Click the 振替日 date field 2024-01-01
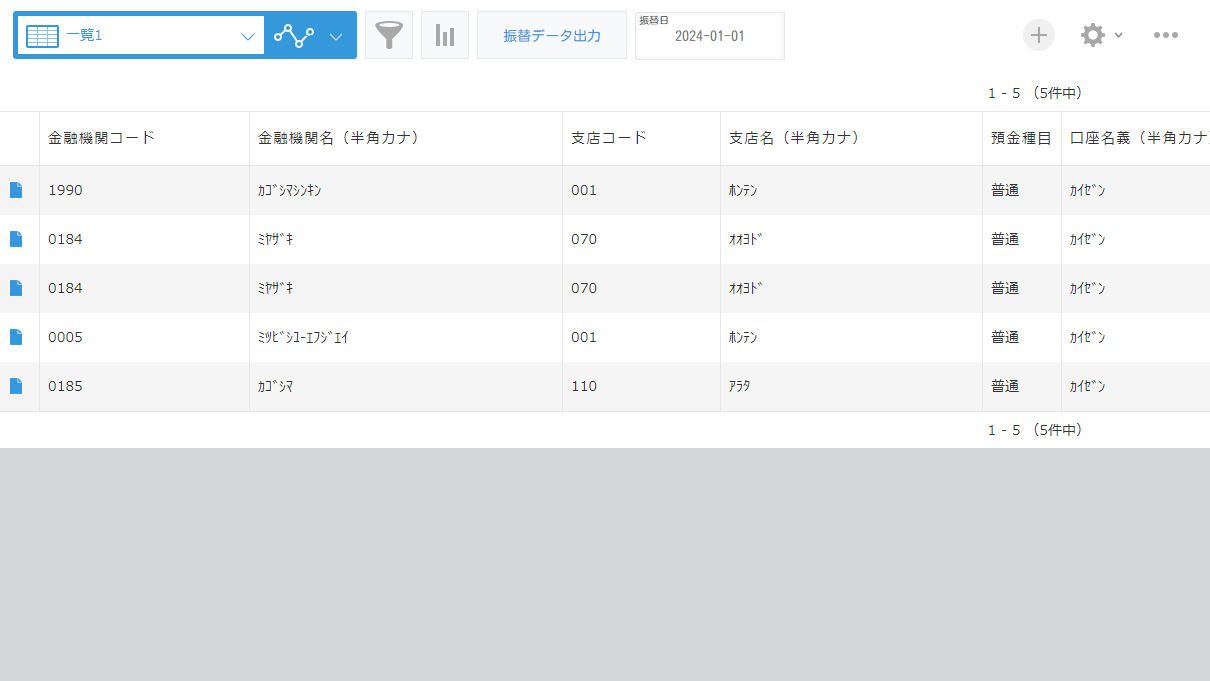The height and width of the screenshot is (681, 1210). point(710,36)
